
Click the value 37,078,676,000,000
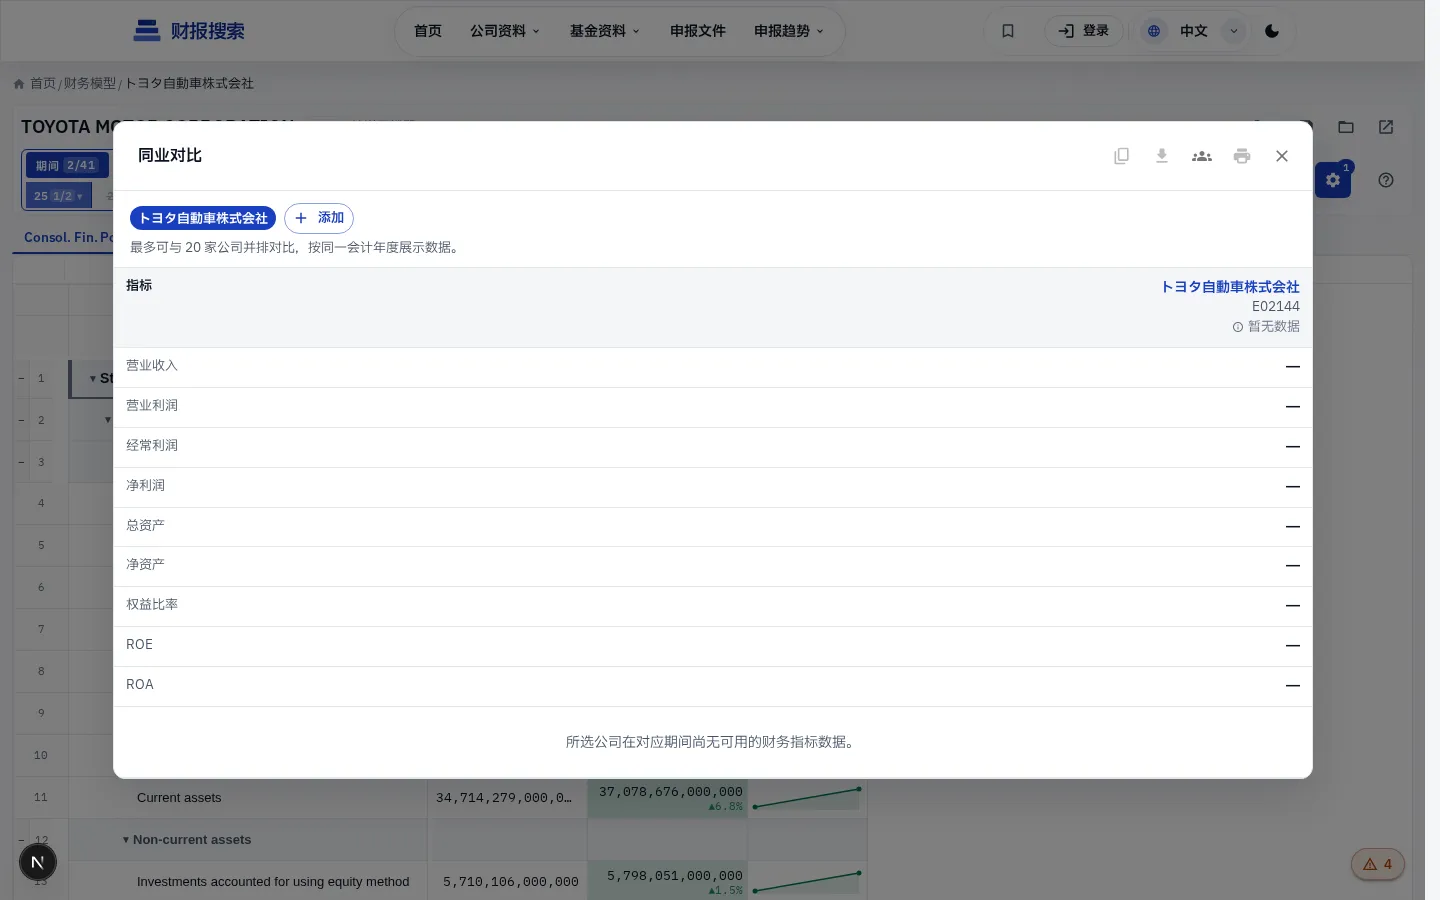point(671,791)
